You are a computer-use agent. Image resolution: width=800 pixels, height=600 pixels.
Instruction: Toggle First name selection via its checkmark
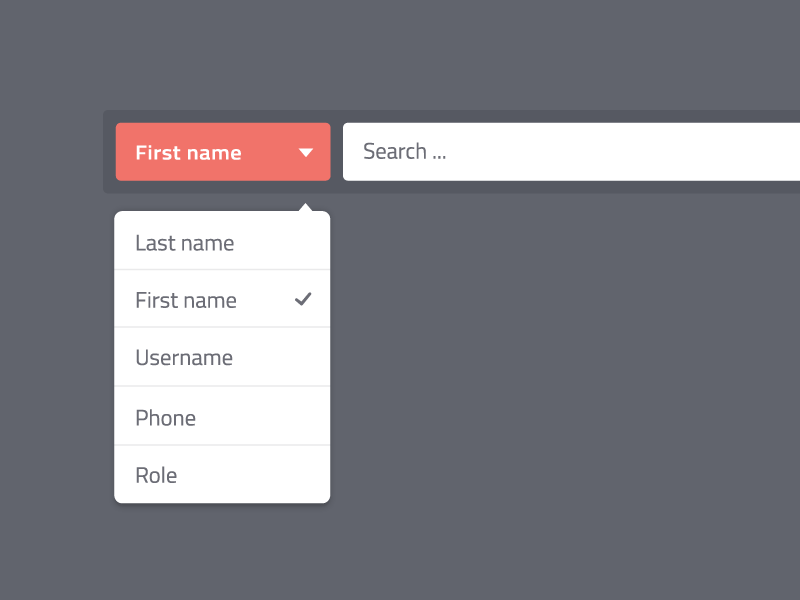pos(303,299)
